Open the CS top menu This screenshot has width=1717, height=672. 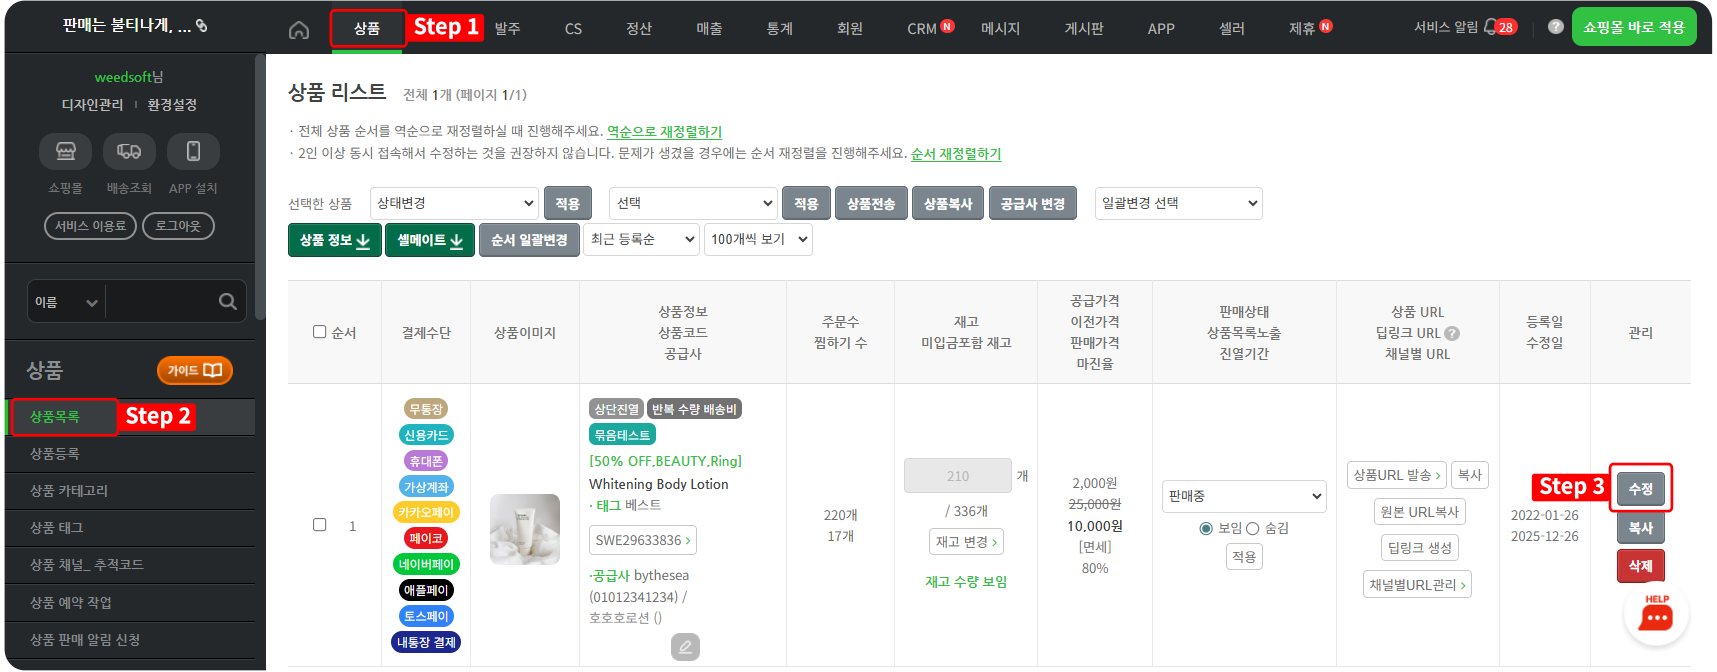pyautogui.click(x=573, y=29)
